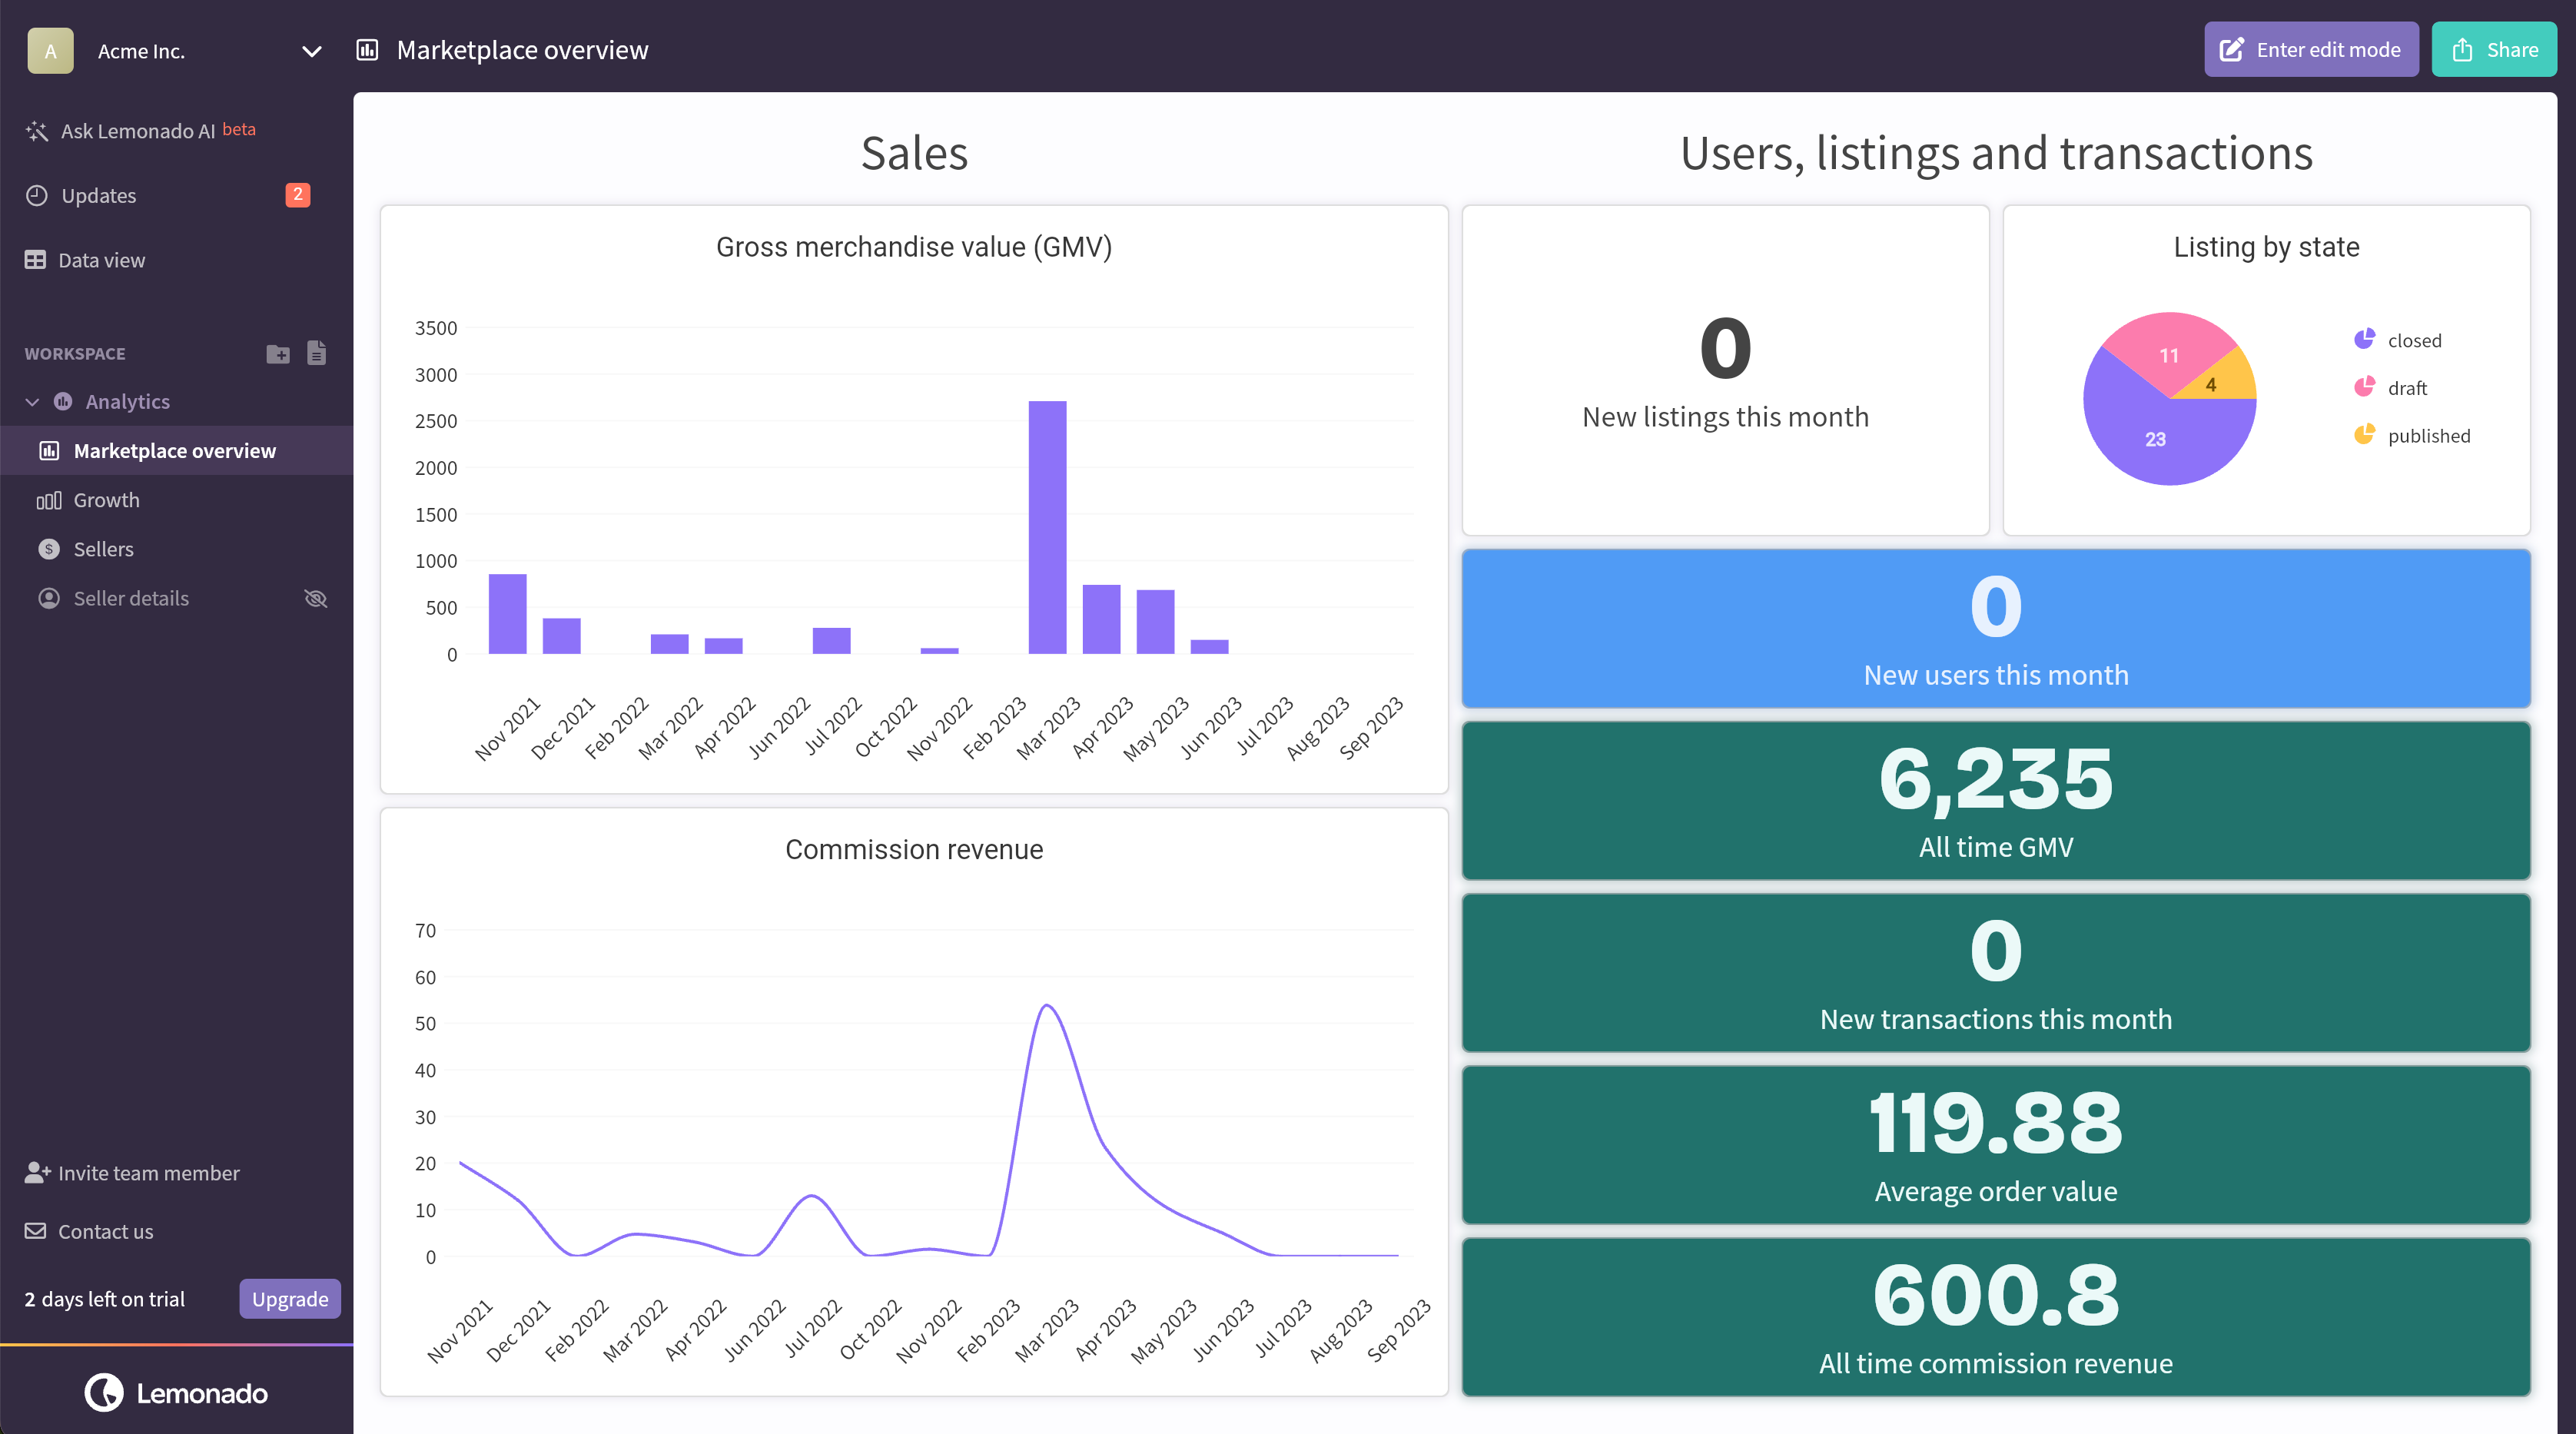Click the May 2023 GMV bar

[x=1155, y=622]
